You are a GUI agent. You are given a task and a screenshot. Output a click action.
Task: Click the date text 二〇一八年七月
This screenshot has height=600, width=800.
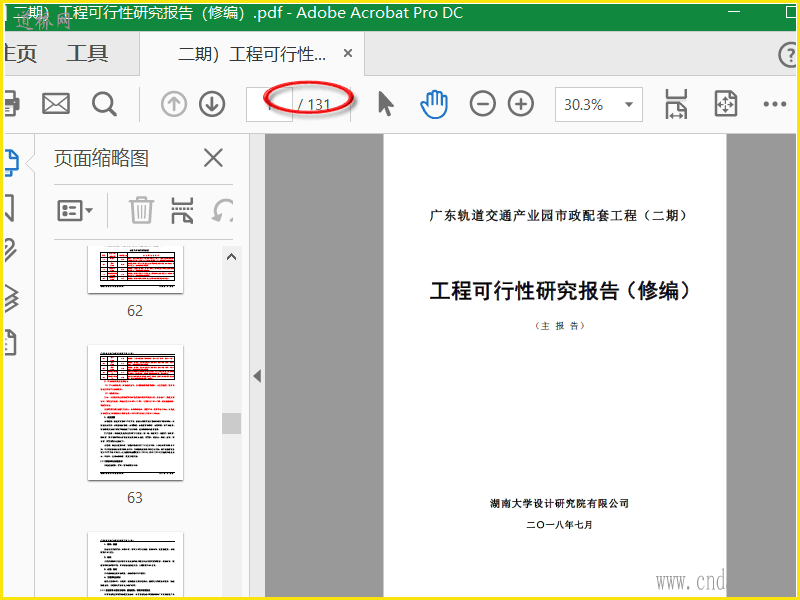coord(559,524)
